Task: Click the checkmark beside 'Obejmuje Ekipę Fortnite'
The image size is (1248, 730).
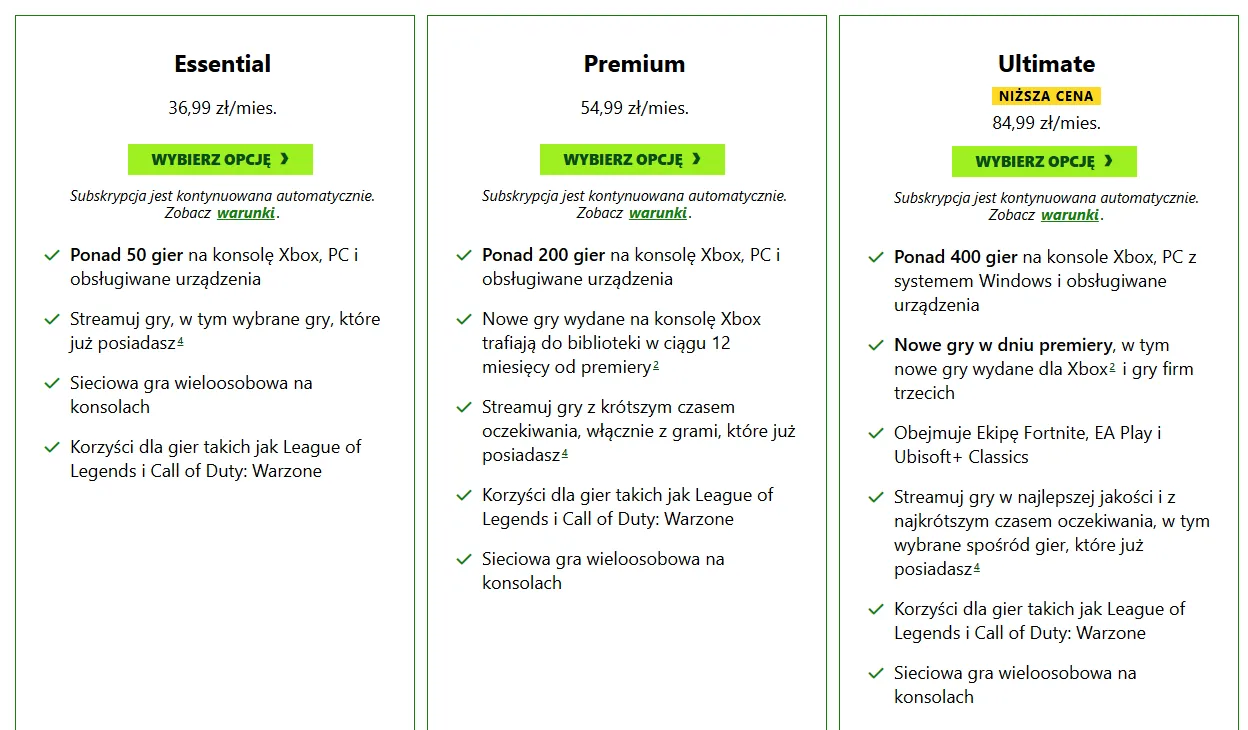Action: [x=876, y=434]
